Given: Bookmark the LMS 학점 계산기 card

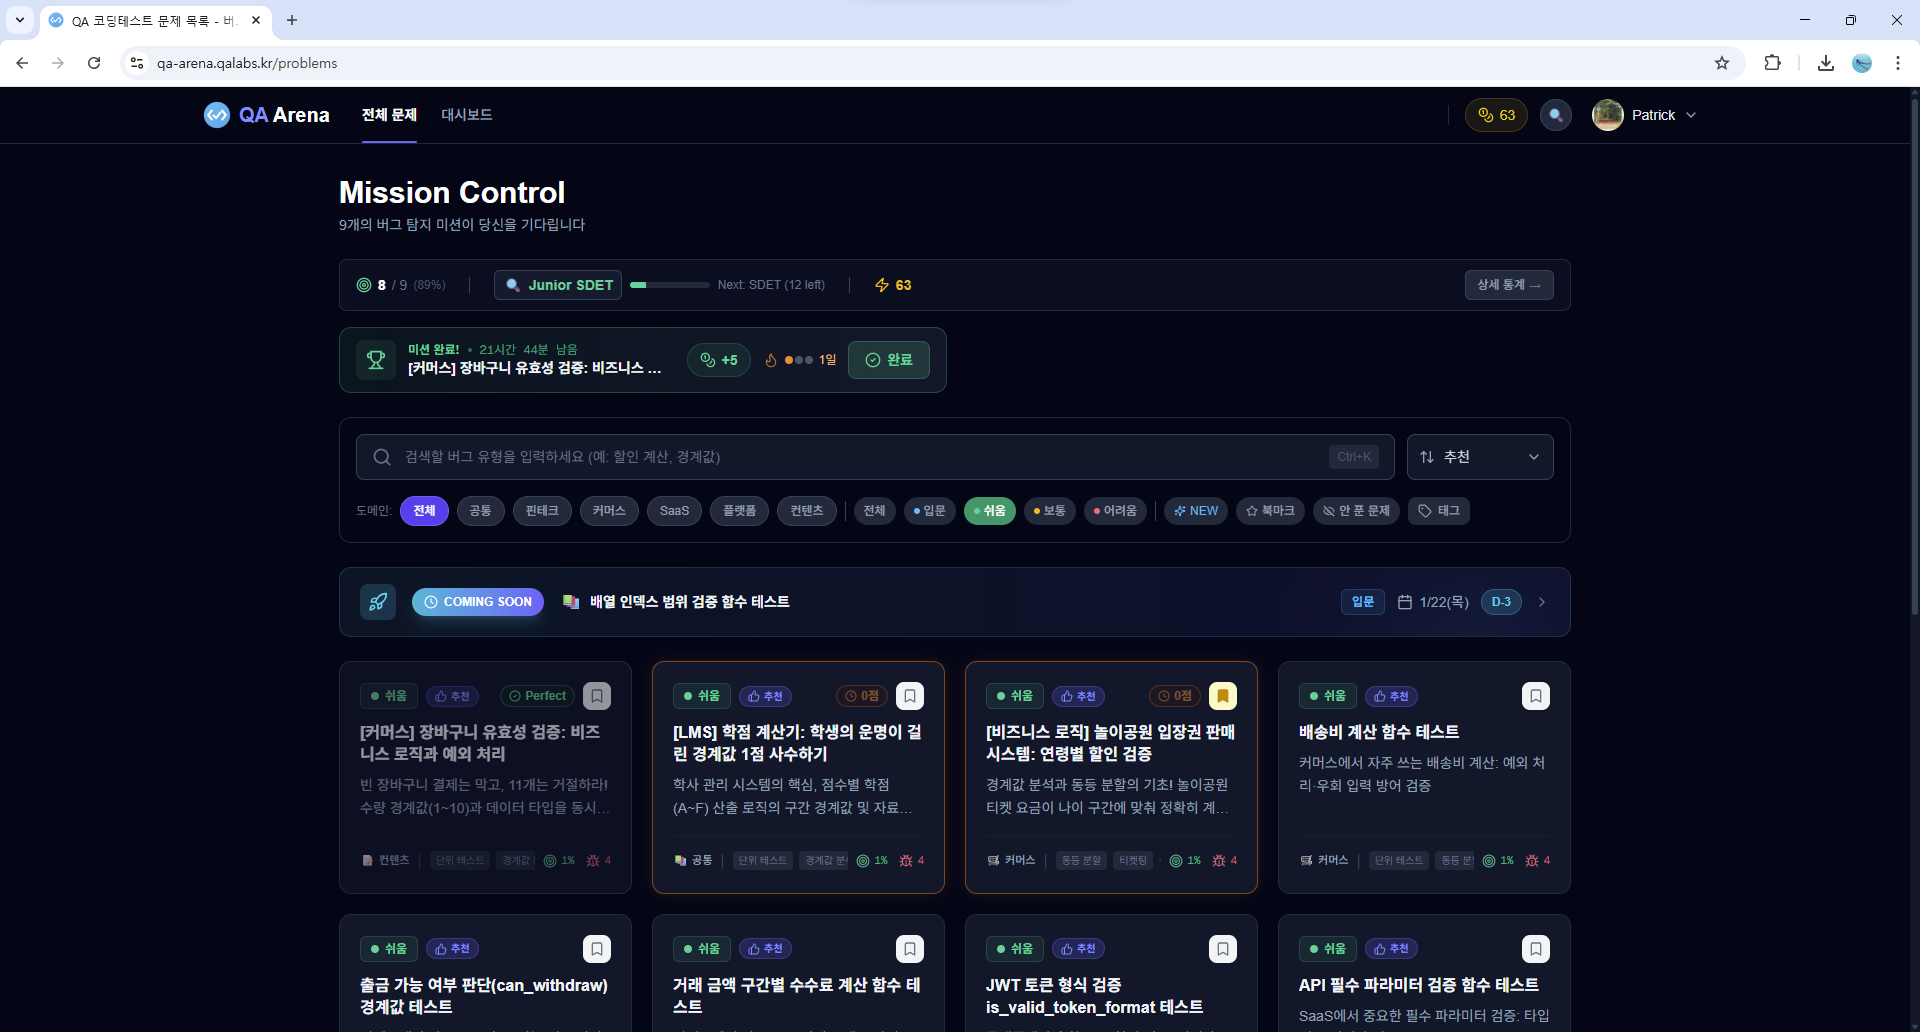Looking at the screenshot, I should pos(910,696).
